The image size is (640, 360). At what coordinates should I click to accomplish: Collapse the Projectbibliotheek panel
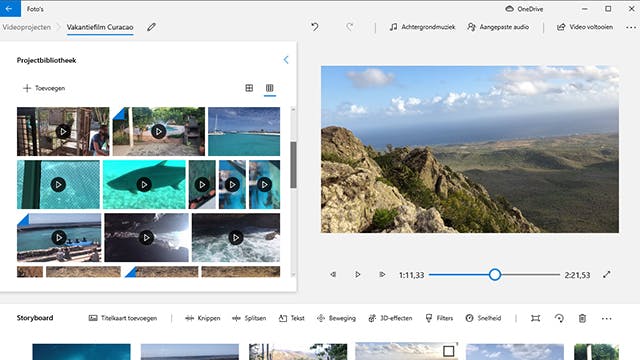[286, 60]
